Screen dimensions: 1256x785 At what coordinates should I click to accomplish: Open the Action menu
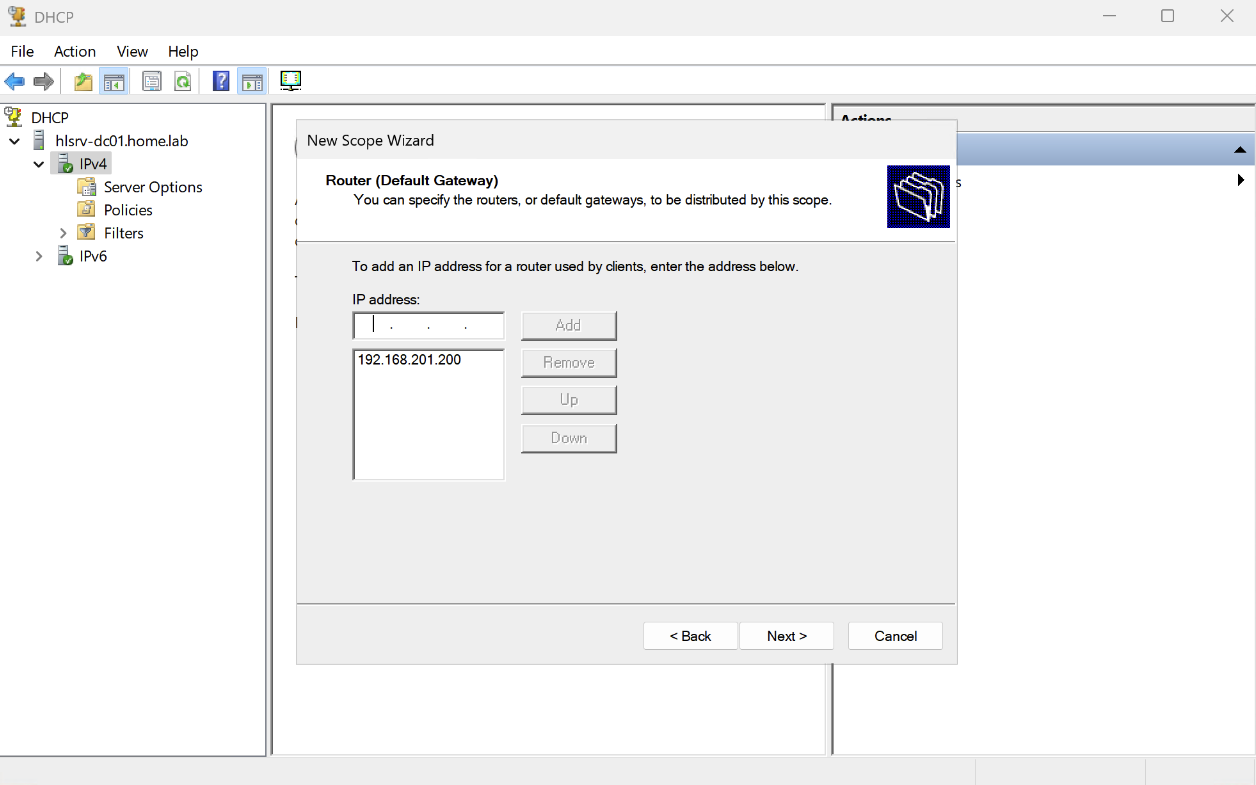click(75, 51)
